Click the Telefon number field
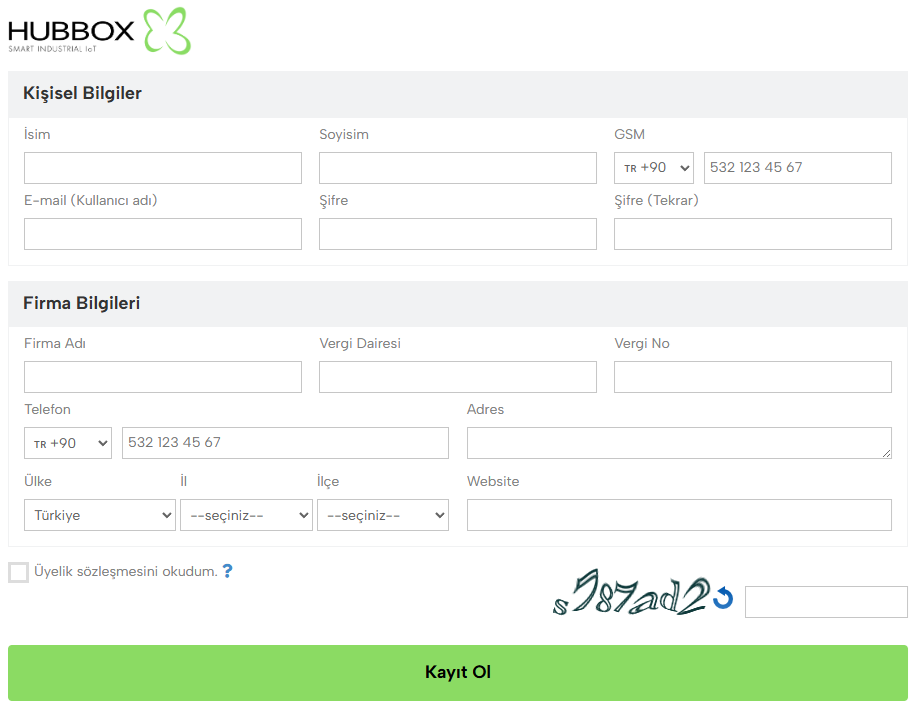This screenshot has height=713, width=918. pyautogui.click(x=285, y=443)
